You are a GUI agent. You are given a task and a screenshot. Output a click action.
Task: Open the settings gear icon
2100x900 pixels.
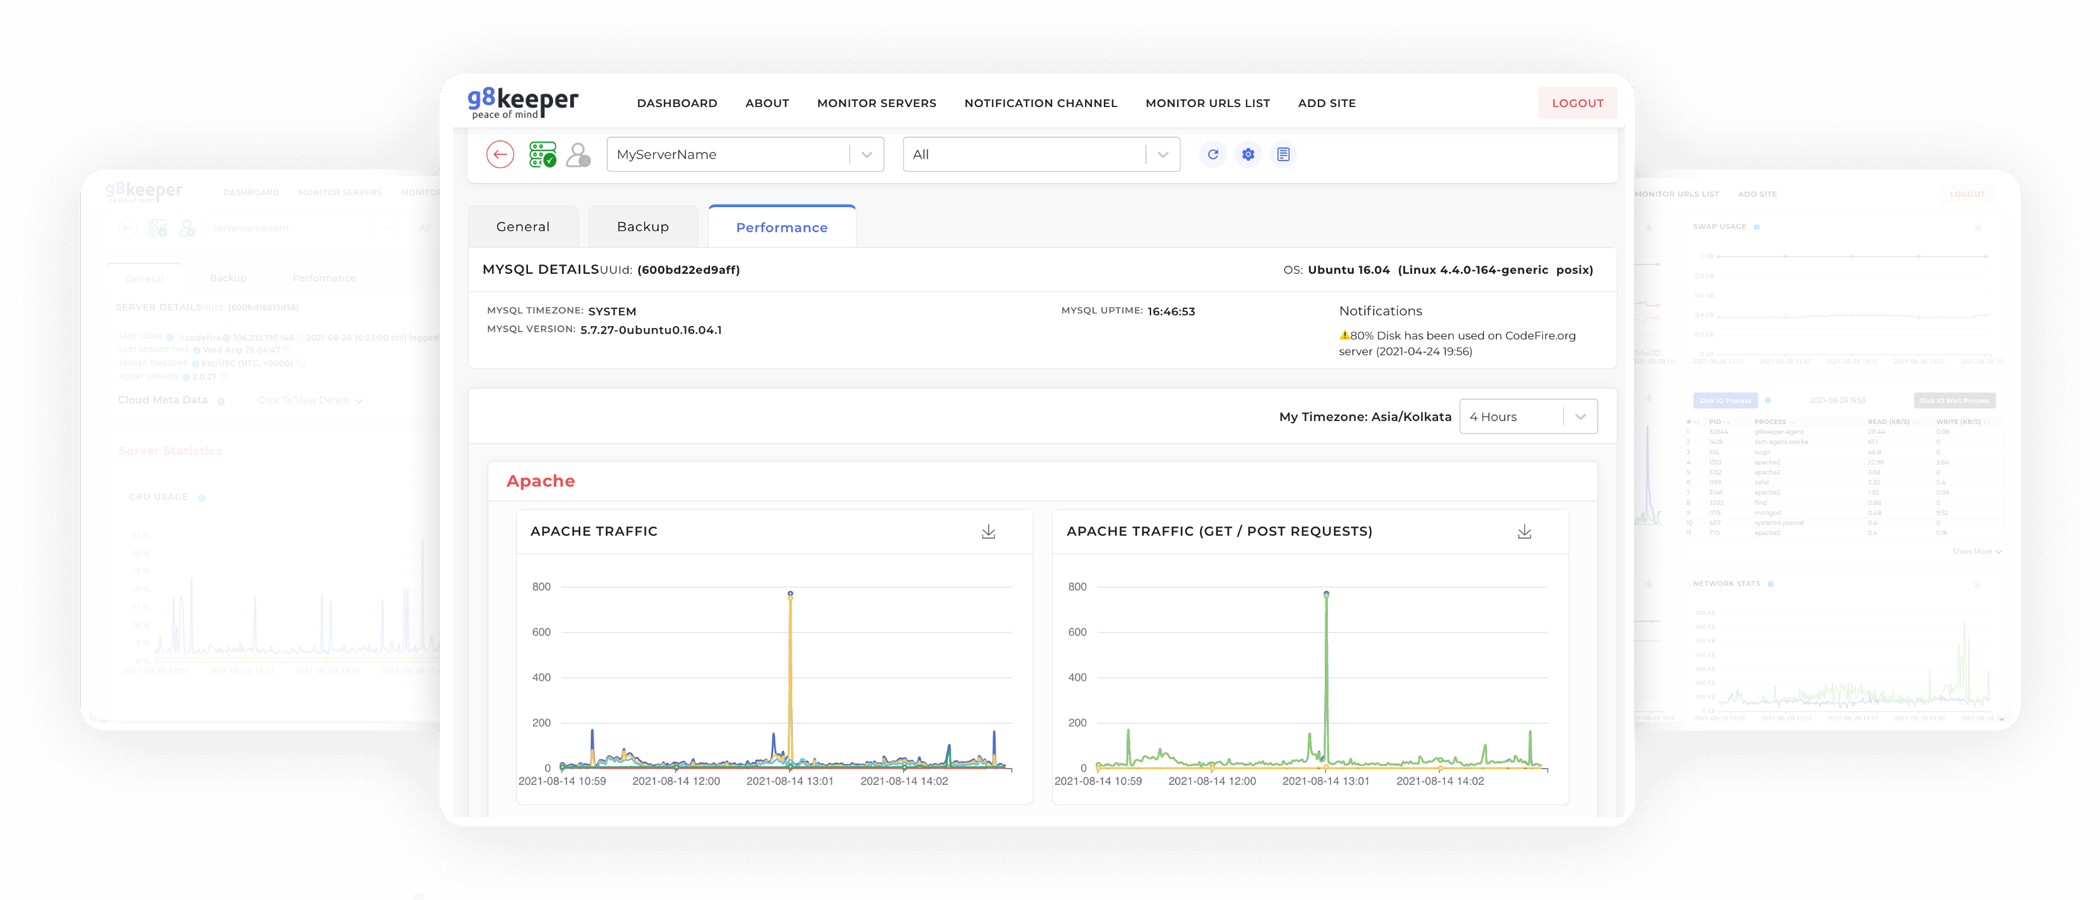point(1248,154)
